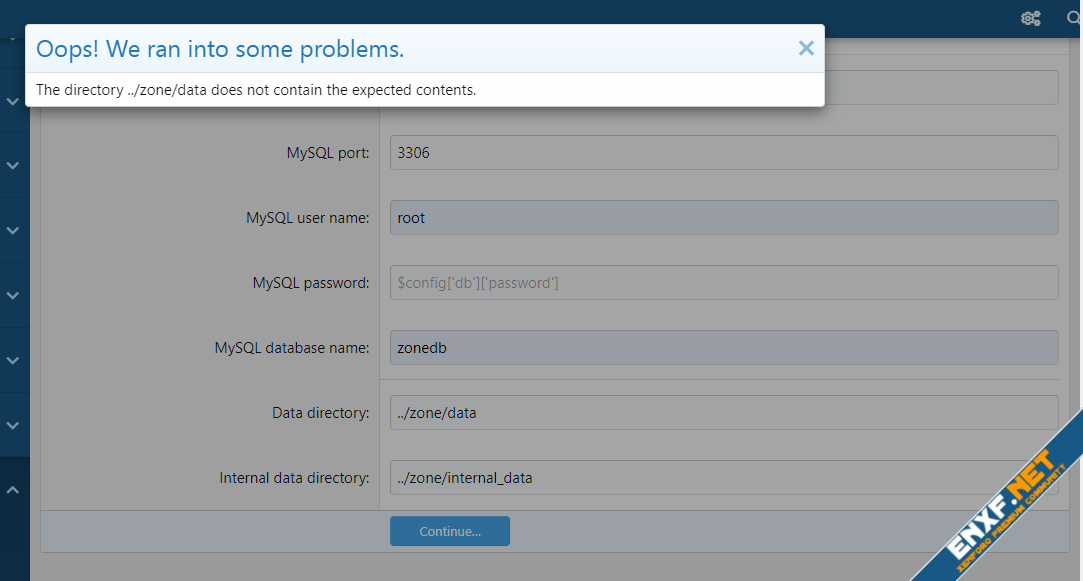Viewport: 1083px width, 581px height.
Task: Close the 'Oops!' error dialog
Action: (806, 48)
